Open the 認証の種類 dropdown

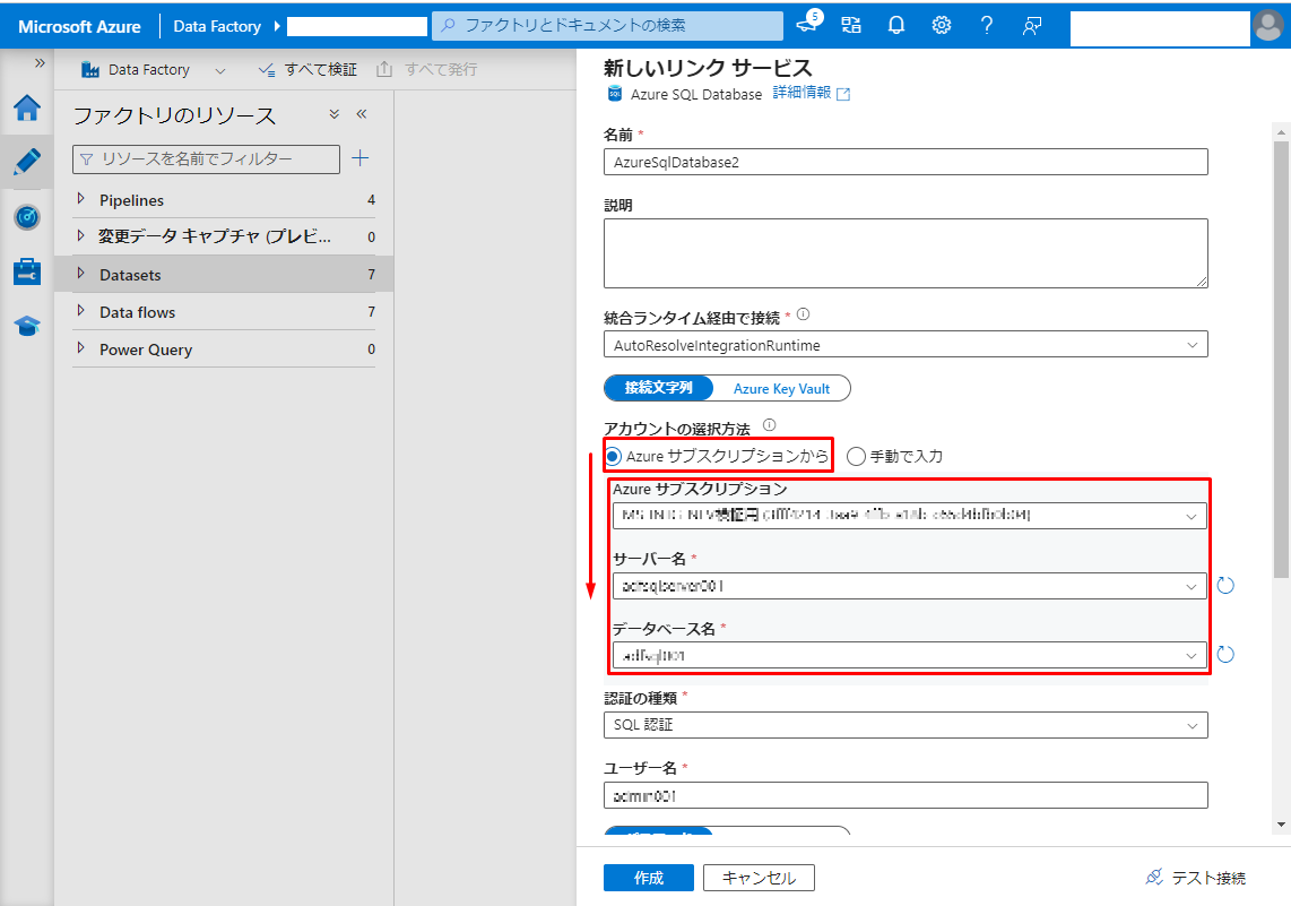(x=905, y=725)
